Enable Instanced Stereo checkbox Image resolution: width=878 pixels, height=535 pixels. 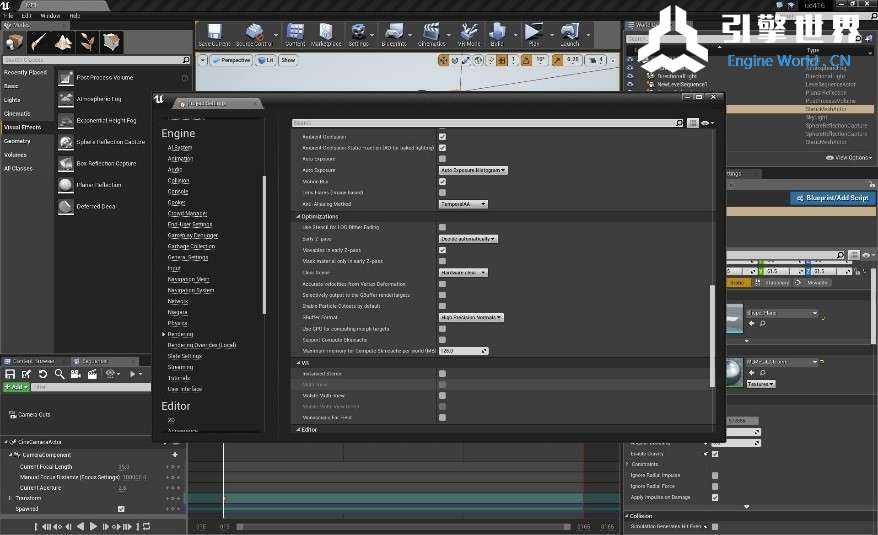[x=442, y=374]
